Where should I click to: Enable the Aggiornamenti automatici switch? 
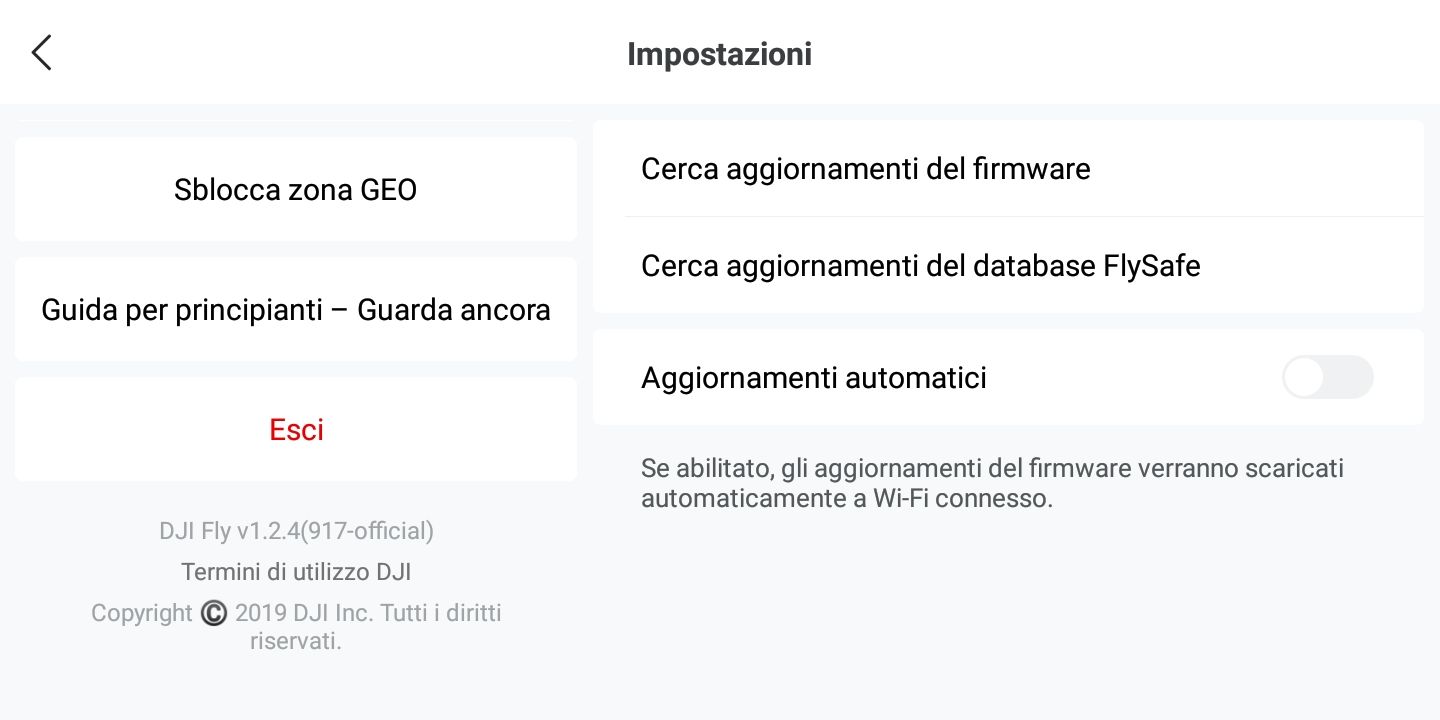coord(1327,378)
